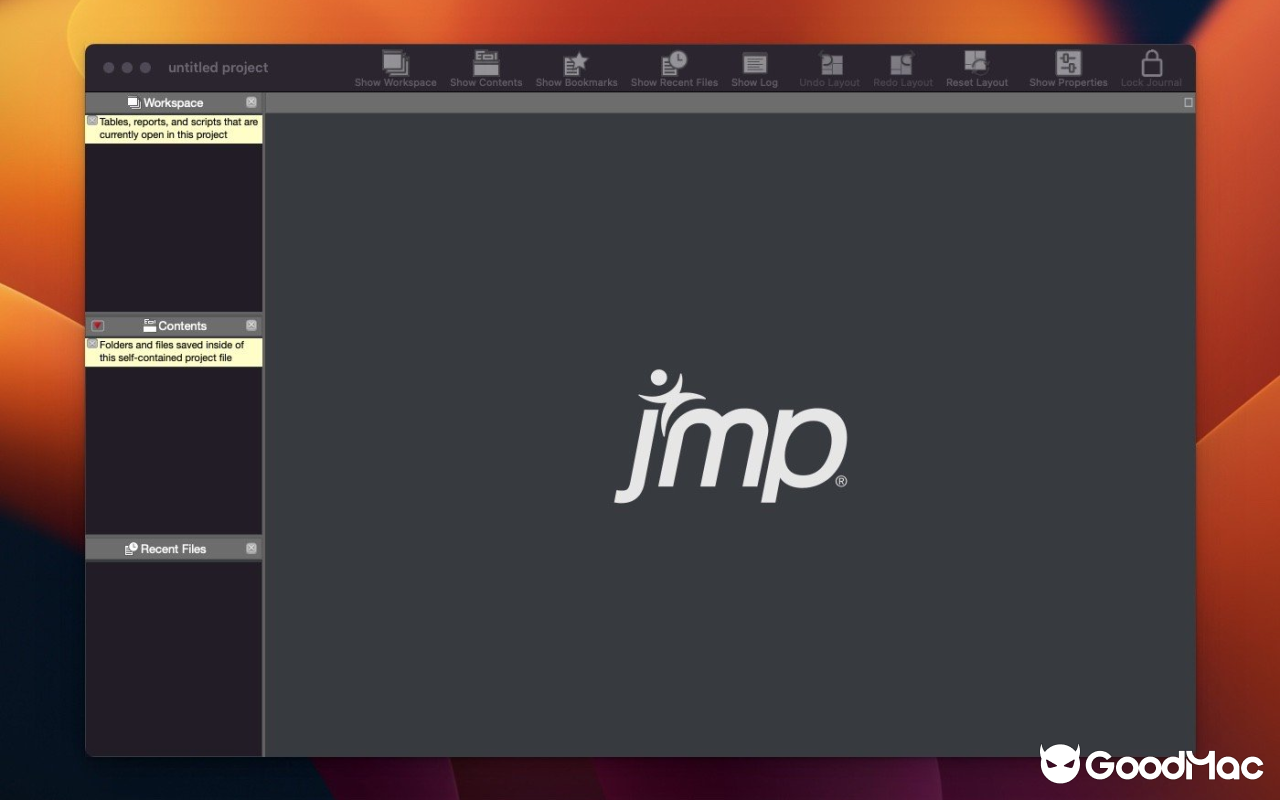Close the Workspace panel
The width and height of the screenshot is (1280, 800).
coord(252,102)
